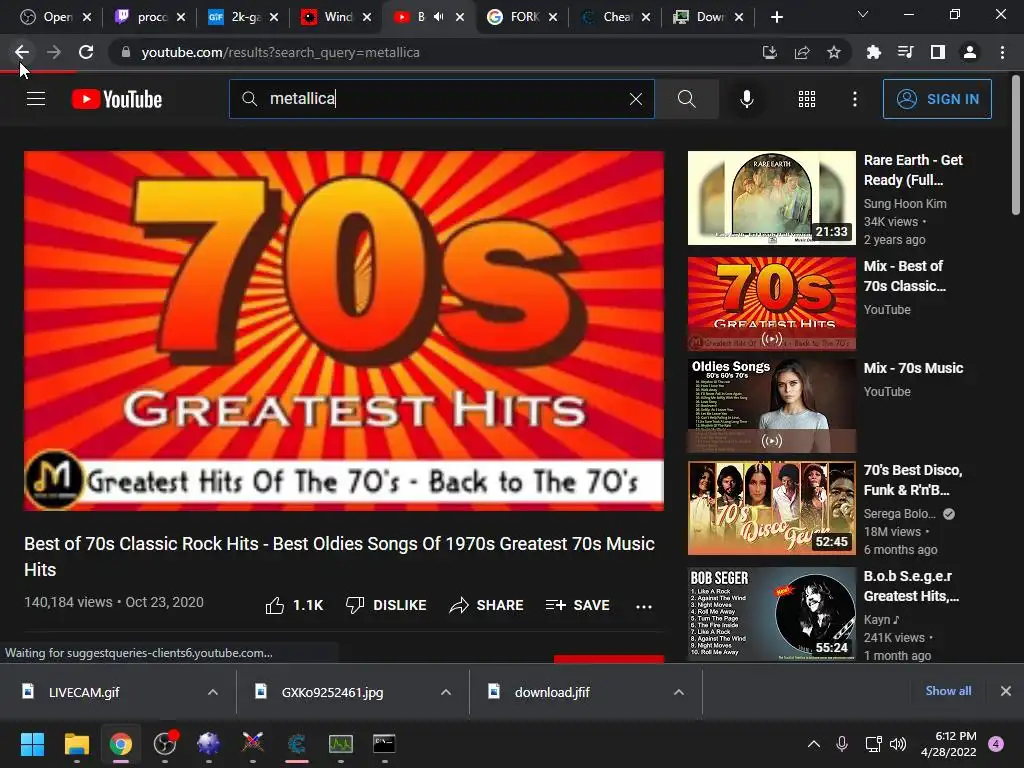The width and height of the screenshot is (1024, 768).
Task: Mute the YouTube tab via speaker icon
Action: point(439,17)
